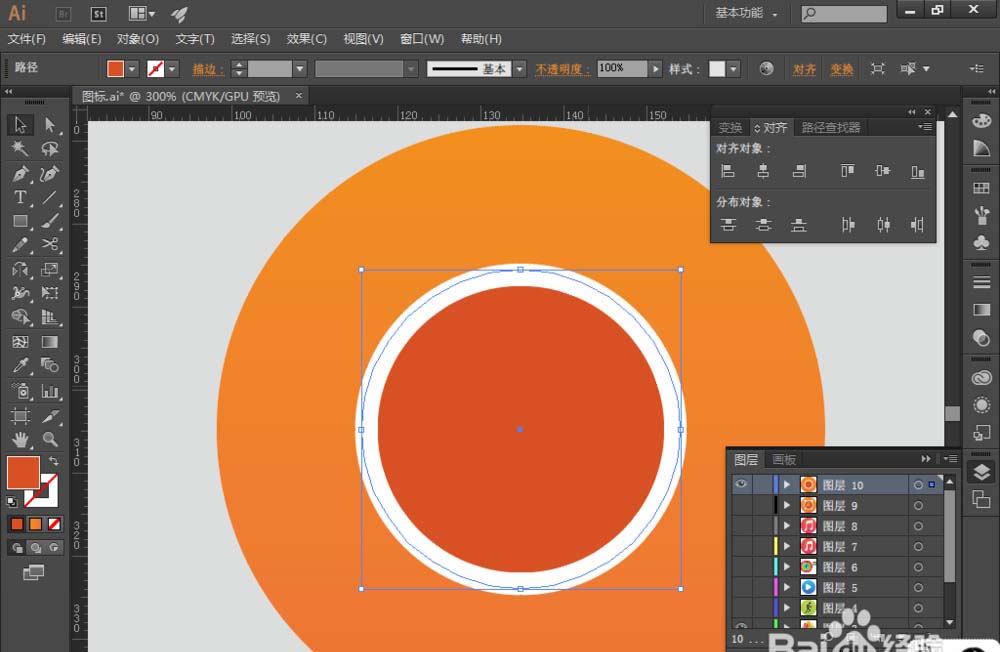The image size is (1000, 652).
Task: Open Layers panel icon in right dock
Action: coord(981,472)
